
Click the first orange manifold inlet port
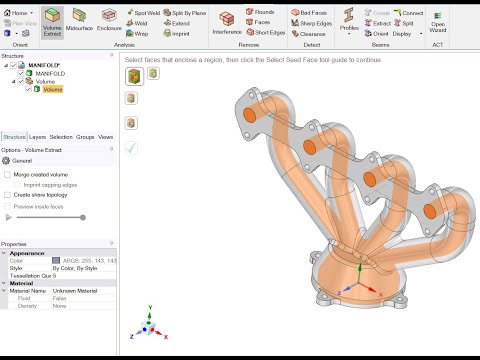(249, 115)
